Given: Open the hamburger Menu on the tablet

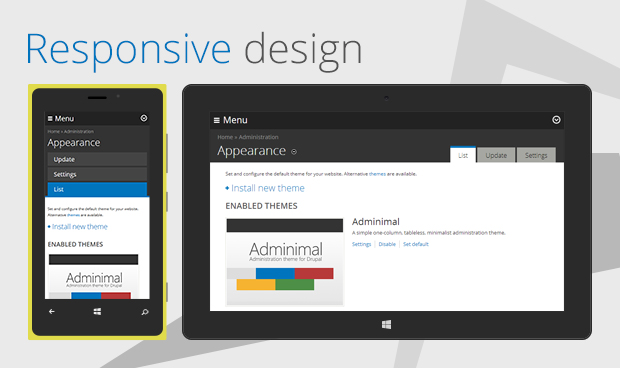Looking at the screenshot, I should (x=231, y=120).
